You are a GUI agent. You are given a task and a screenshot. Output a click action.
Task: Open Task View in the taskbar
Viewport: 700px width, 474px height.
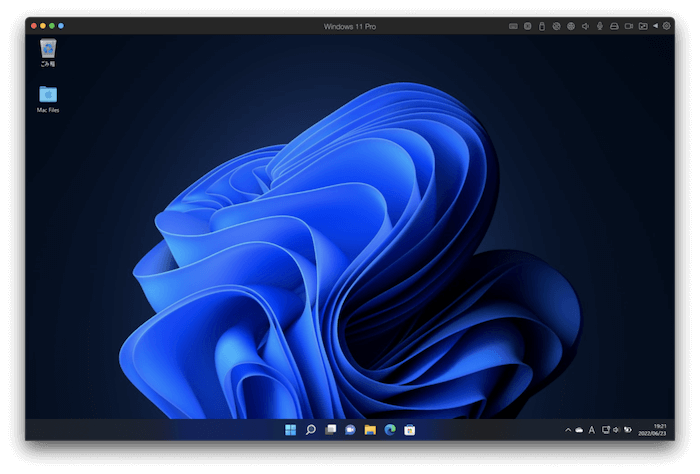(330, 430)
